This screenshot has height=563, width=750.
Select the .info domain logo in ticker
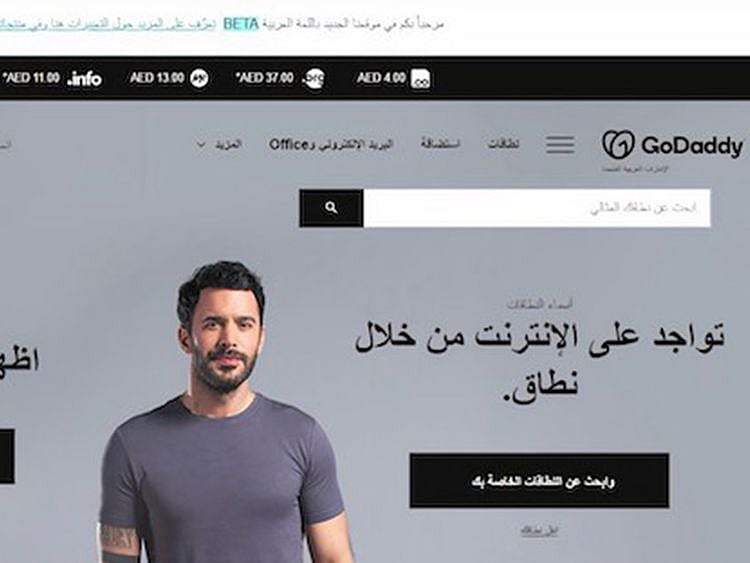85,78
